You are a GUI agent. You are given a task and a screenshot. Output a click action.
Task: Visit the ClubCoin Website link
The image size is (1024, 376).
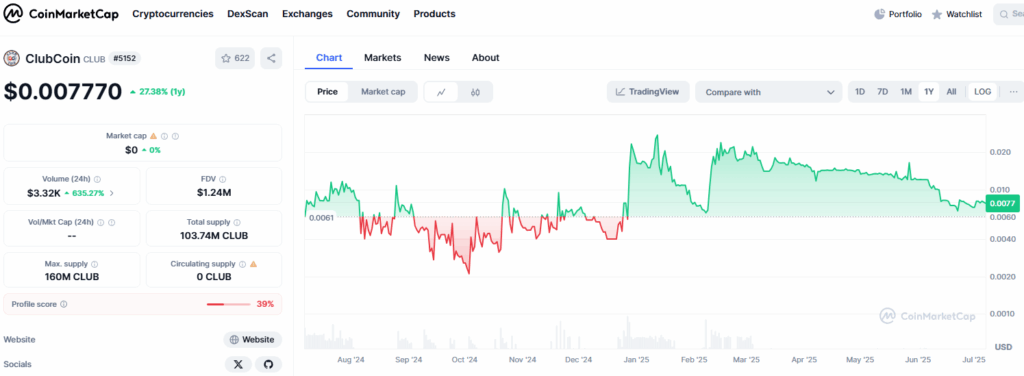coord(253,339)
